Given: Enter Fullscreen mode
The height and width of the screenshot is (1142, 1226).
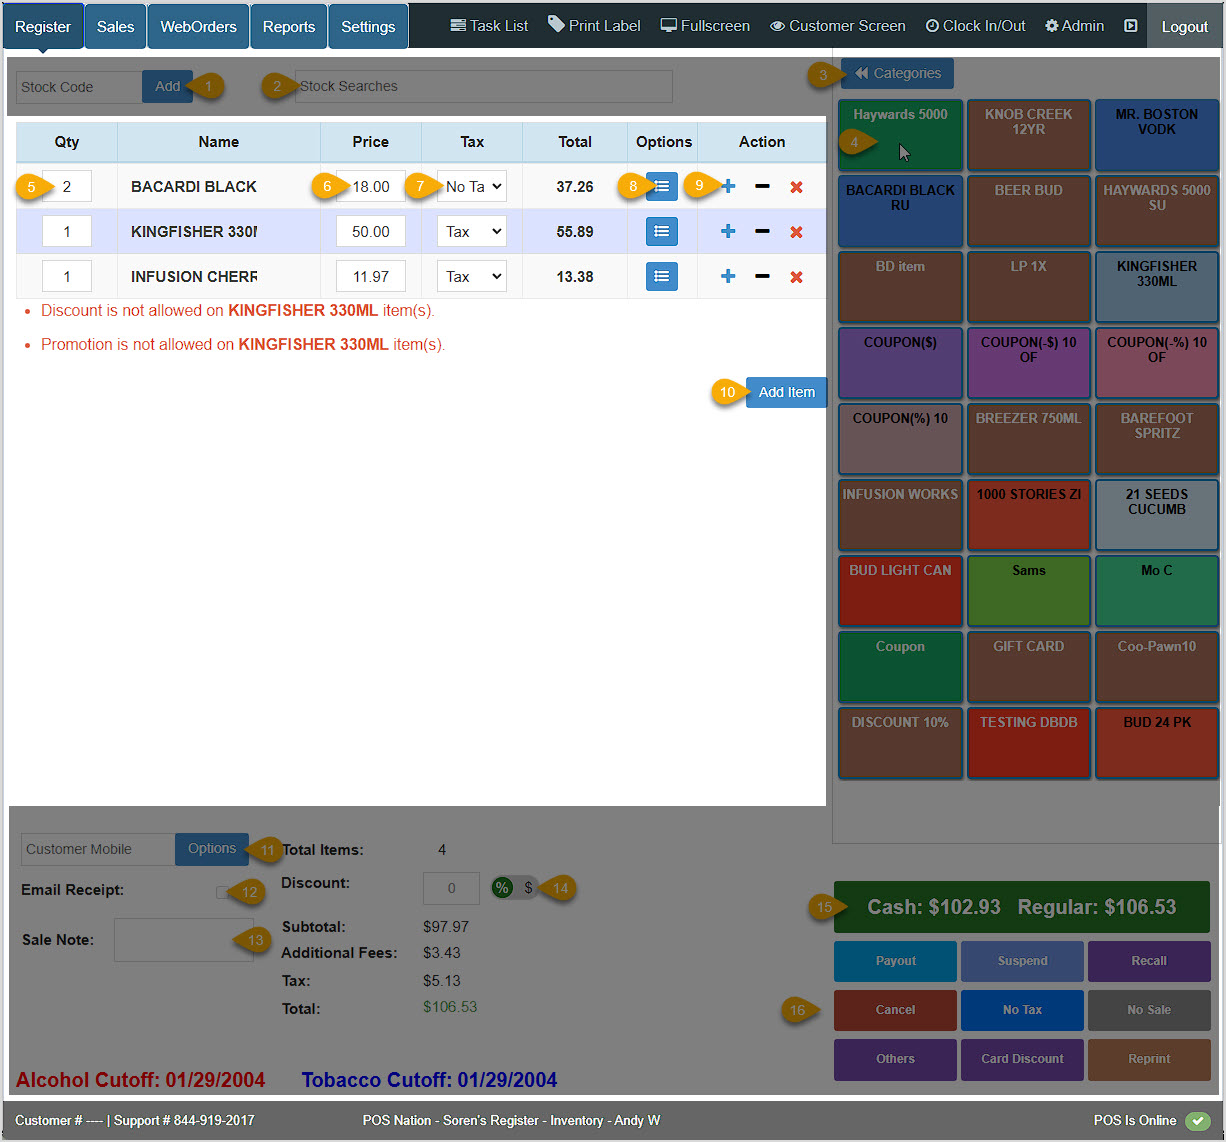Looking at the screenshot, I should tap(705, 25).
